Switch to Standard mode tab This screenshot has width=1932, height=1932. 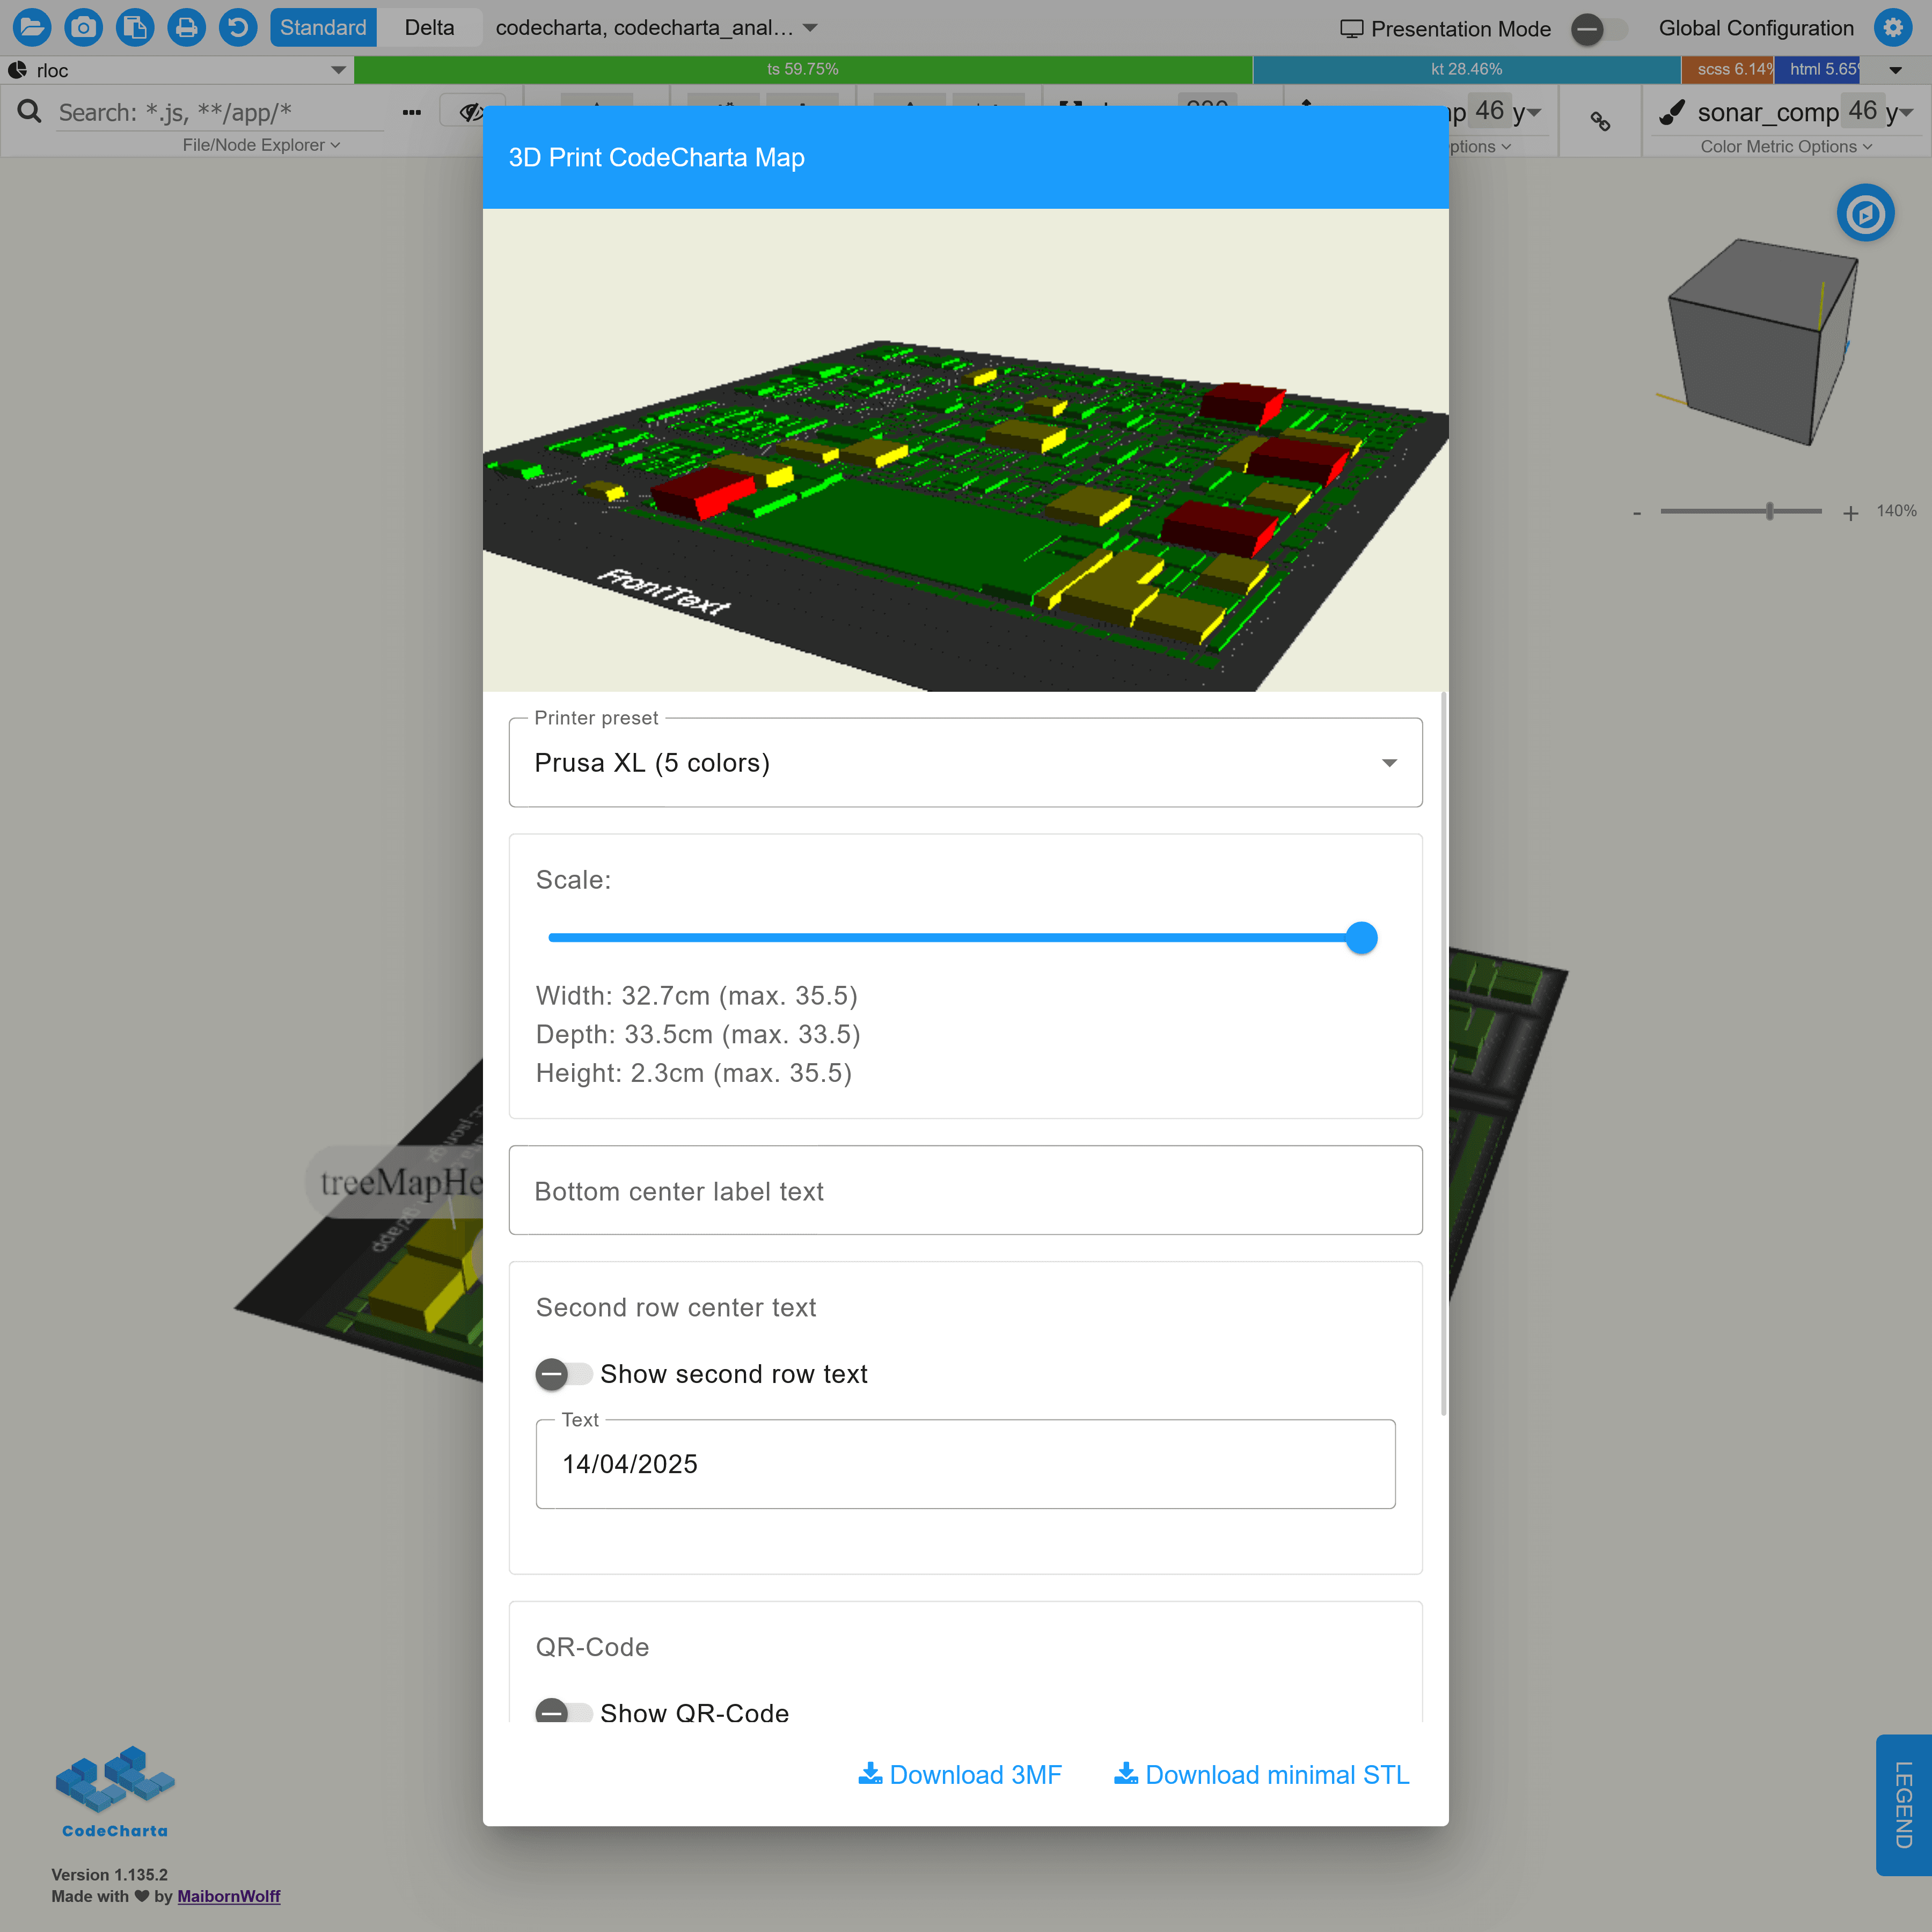pyautogui.click(x=323, y=28)
